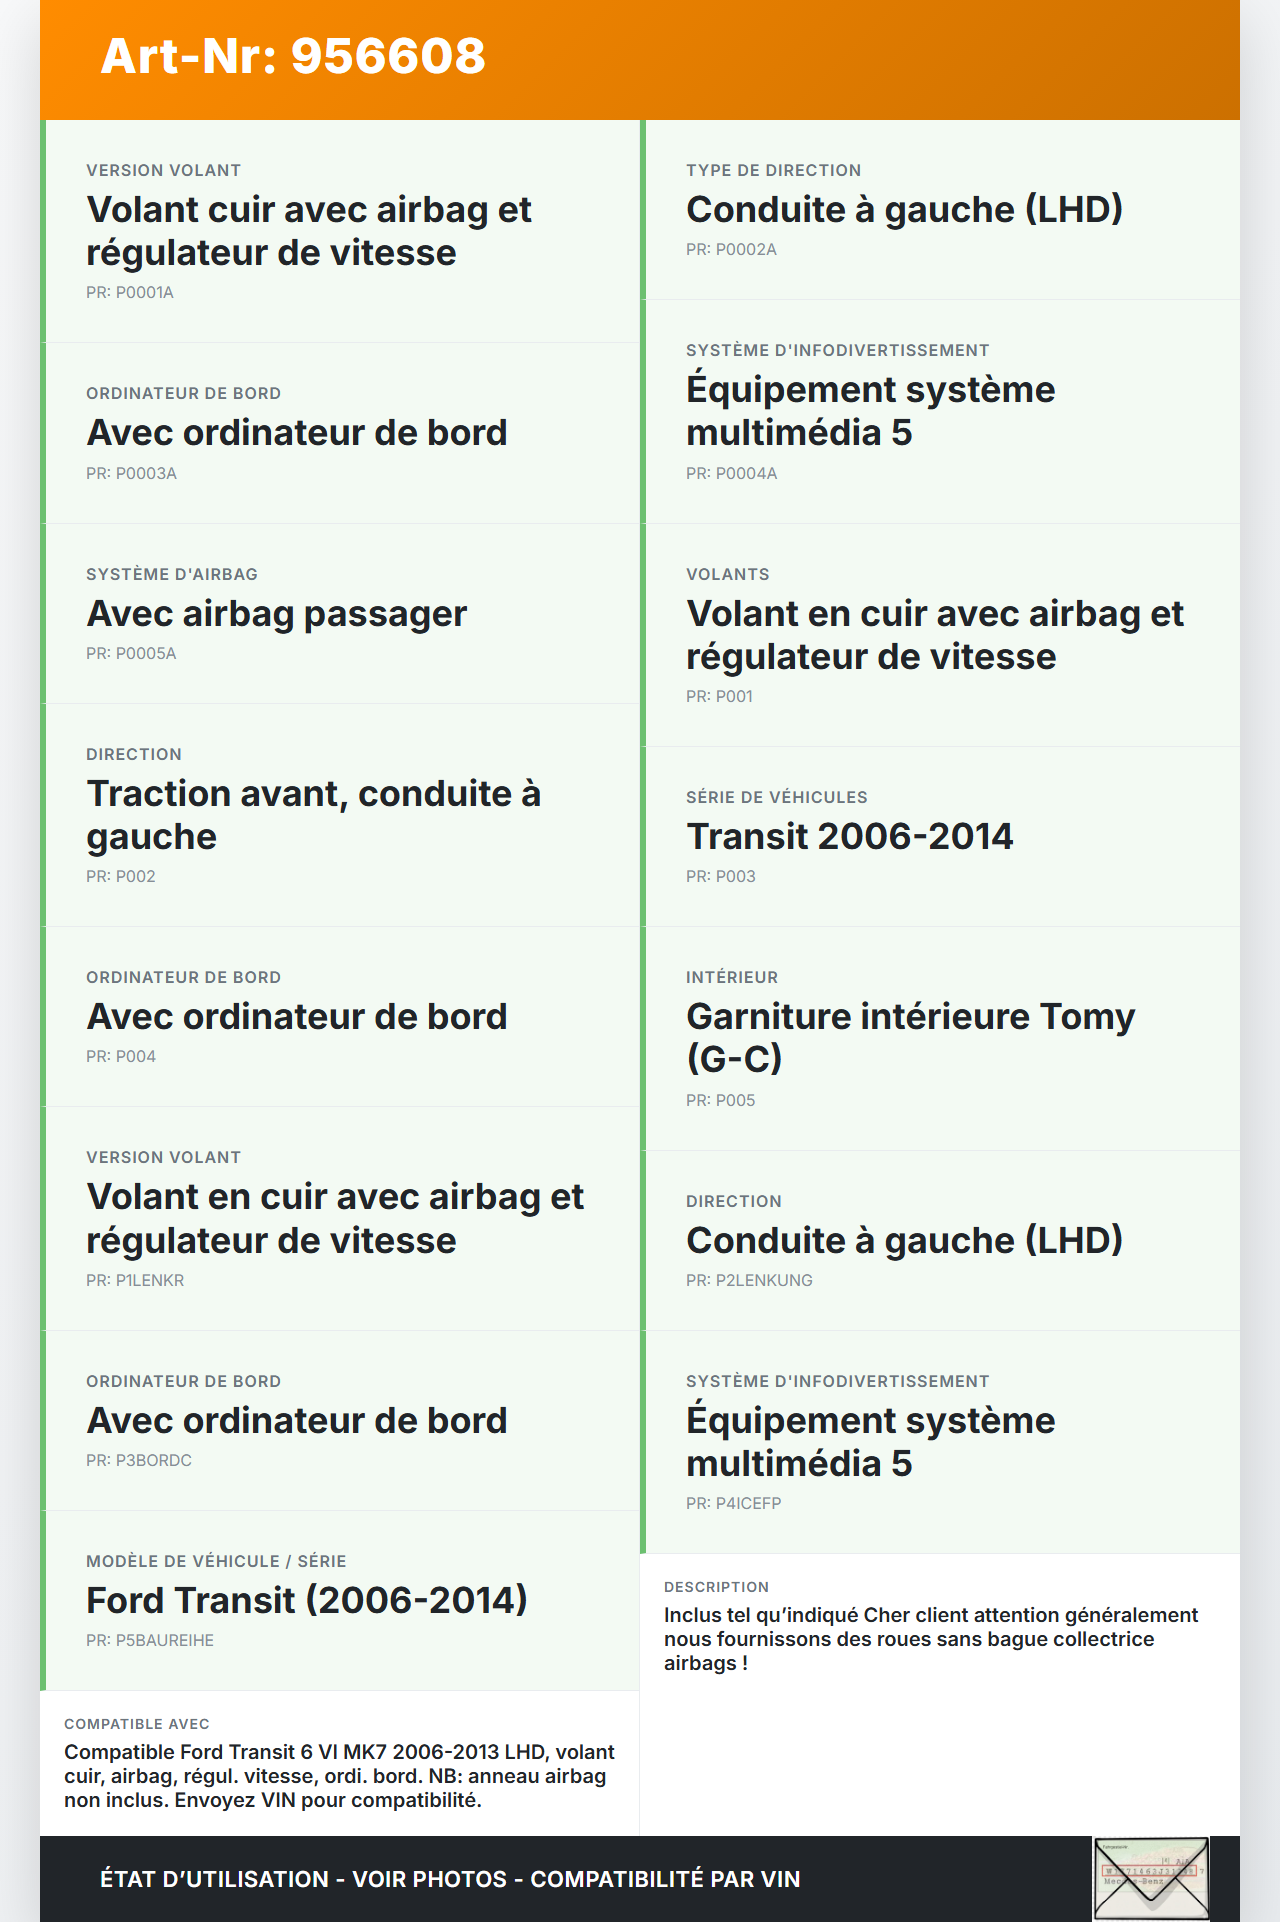
Task: Click the steering wheel card coded P1LENKR
Action: click(x=340, y=1218)
